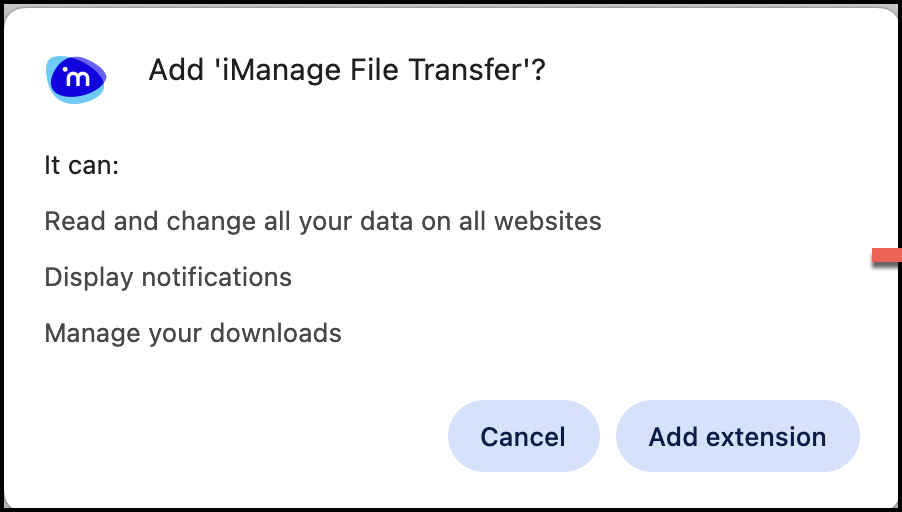Viewport: 902px width, 512px height.
Task: Click the 'Add iManage File Transfer?' title
Action: (346, 71)
